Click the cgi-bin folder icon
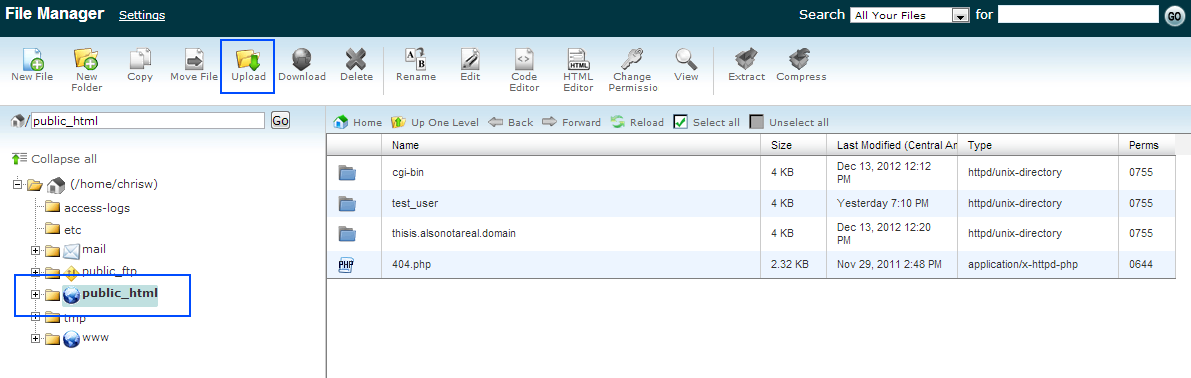Viewport: 1191px width, 378px height. click(x=347, y=172)
